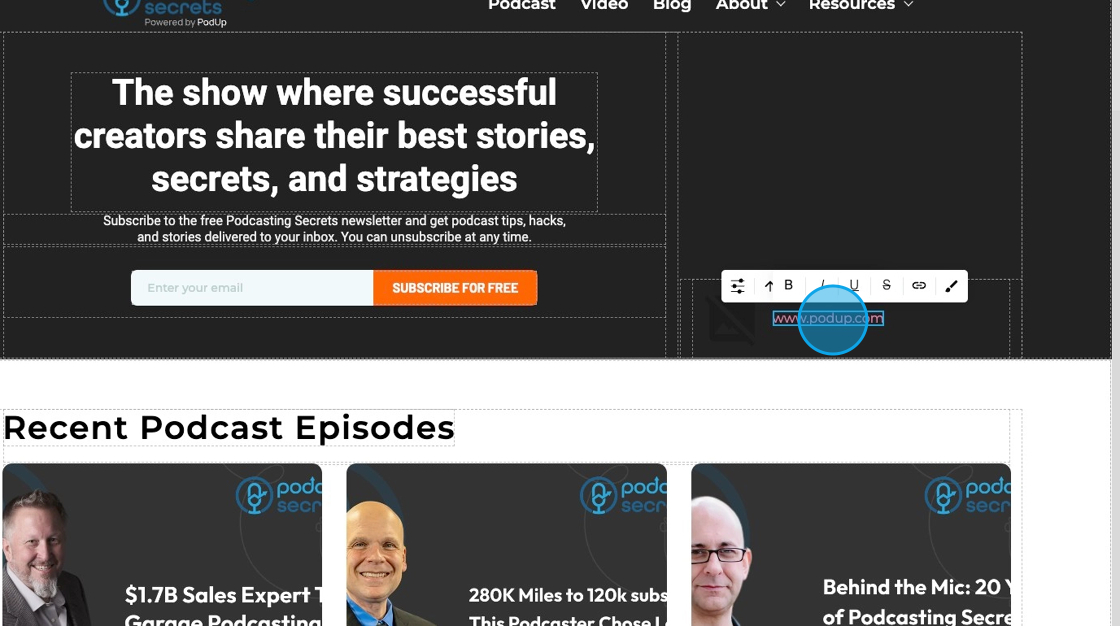The height and width of the screenshot is (626, 1120).
Task: Select the missing image placeholder icon
Action: tap(732, 319)
